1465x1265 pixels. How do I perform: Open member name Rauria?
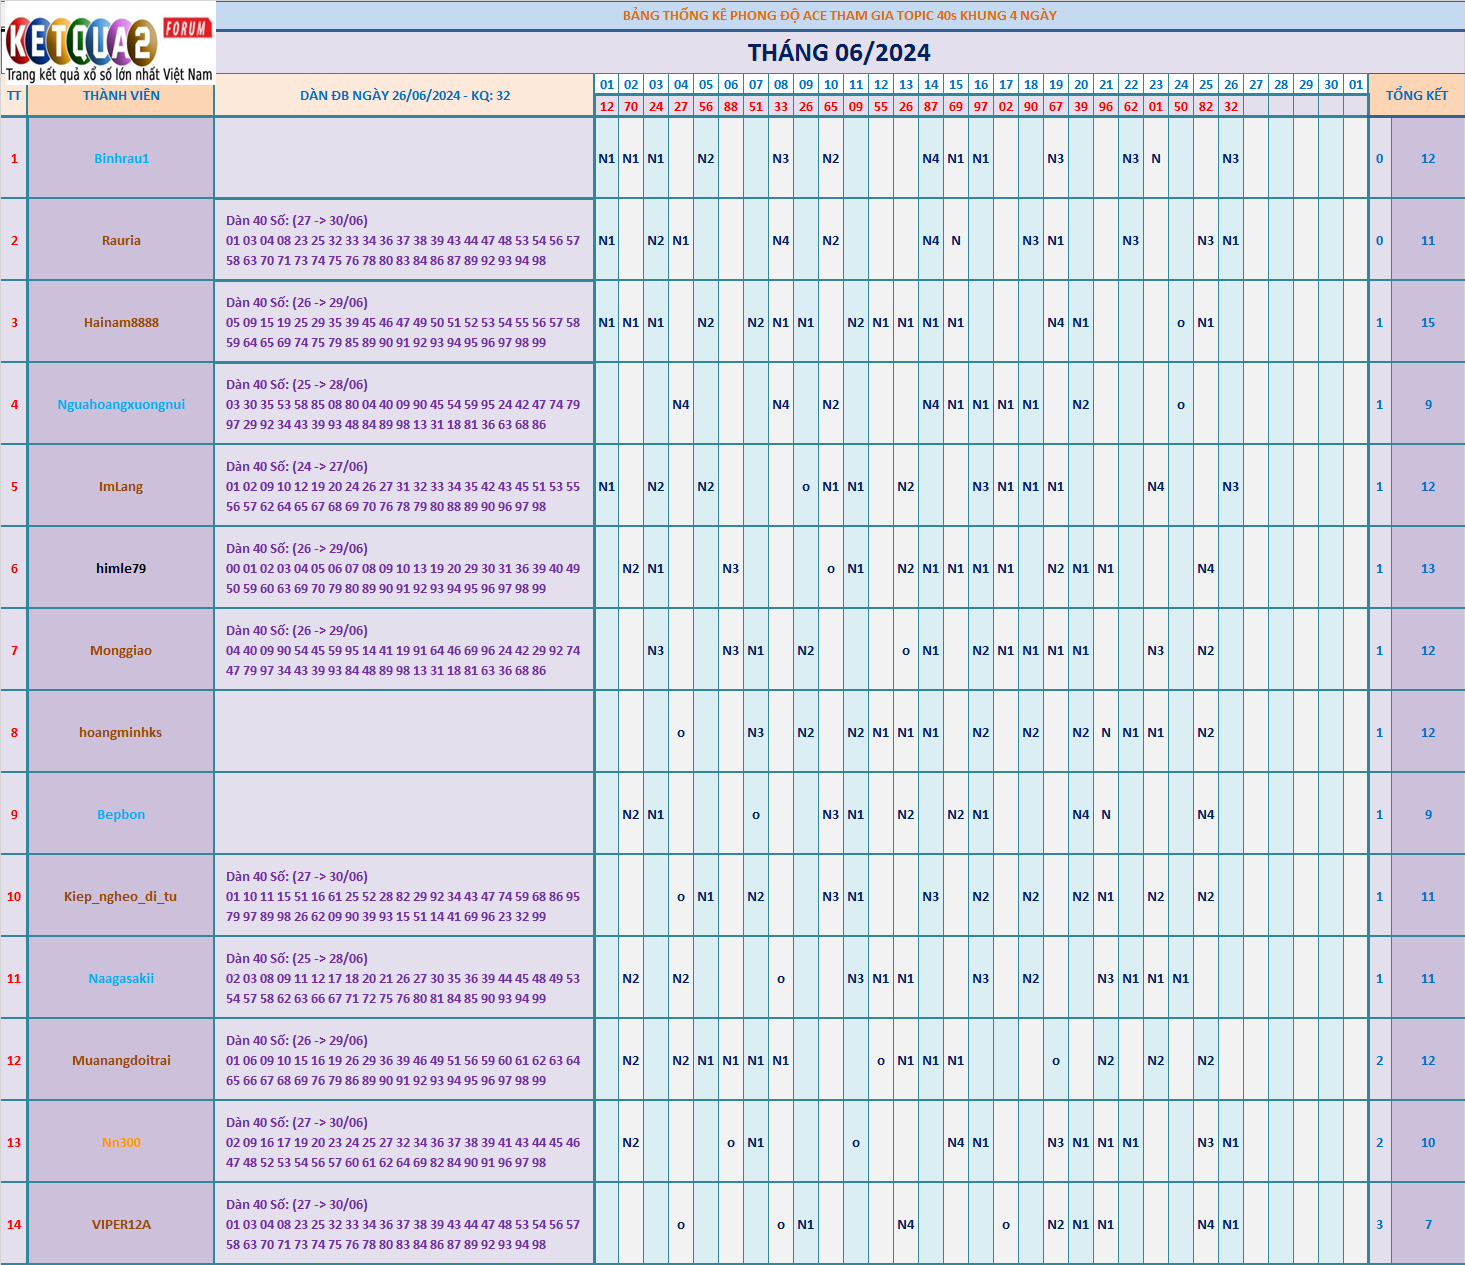pyautogui.click(x=121, y=240)
